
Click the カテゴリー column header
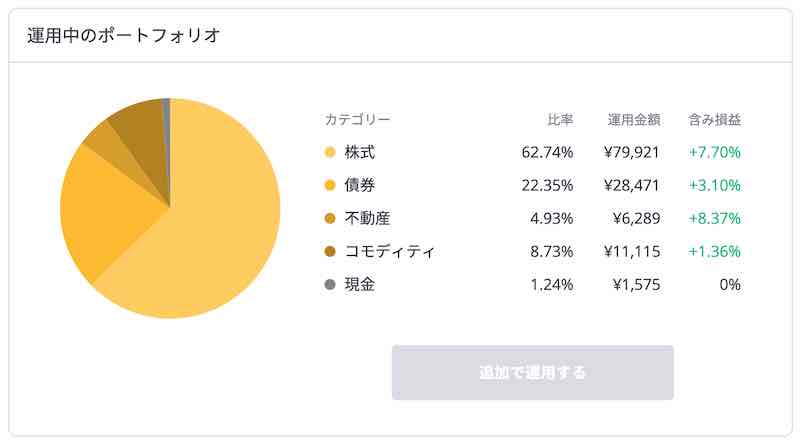pos(357,120)
